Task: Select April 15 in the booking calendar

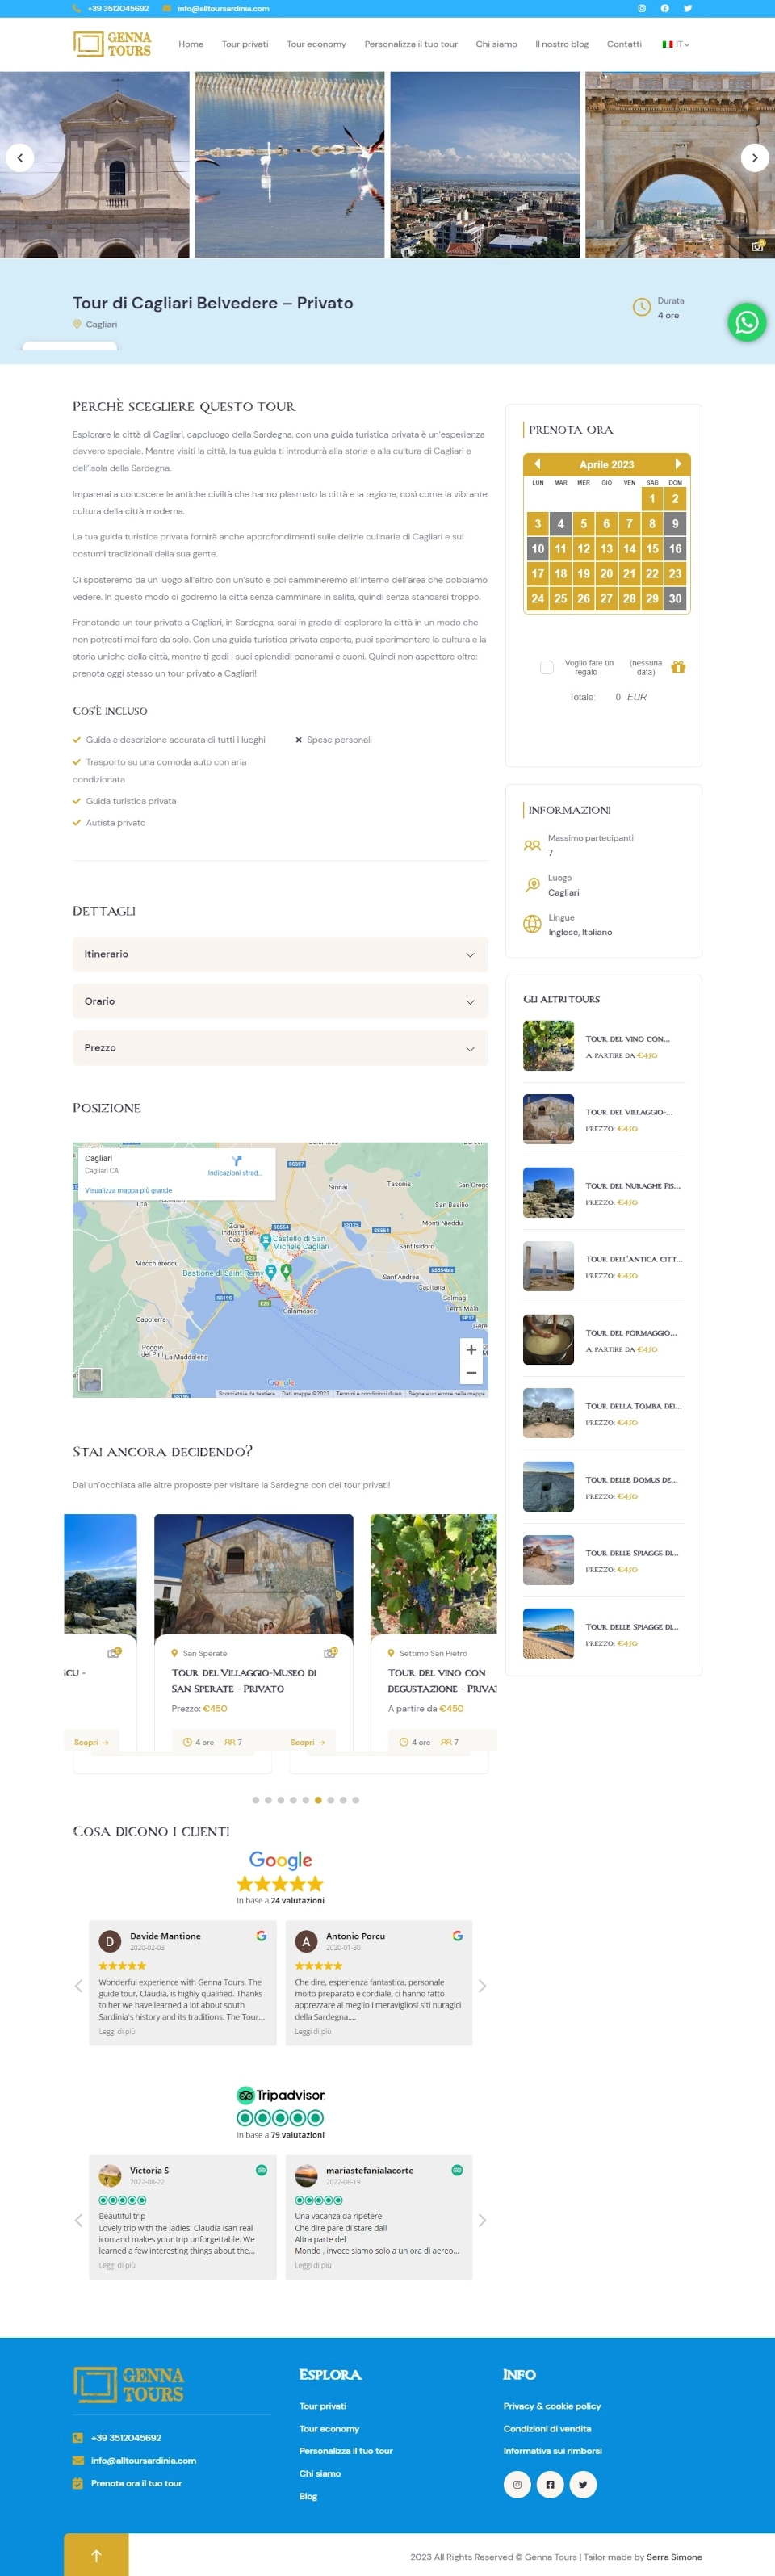Action: (x=652, y=548)
